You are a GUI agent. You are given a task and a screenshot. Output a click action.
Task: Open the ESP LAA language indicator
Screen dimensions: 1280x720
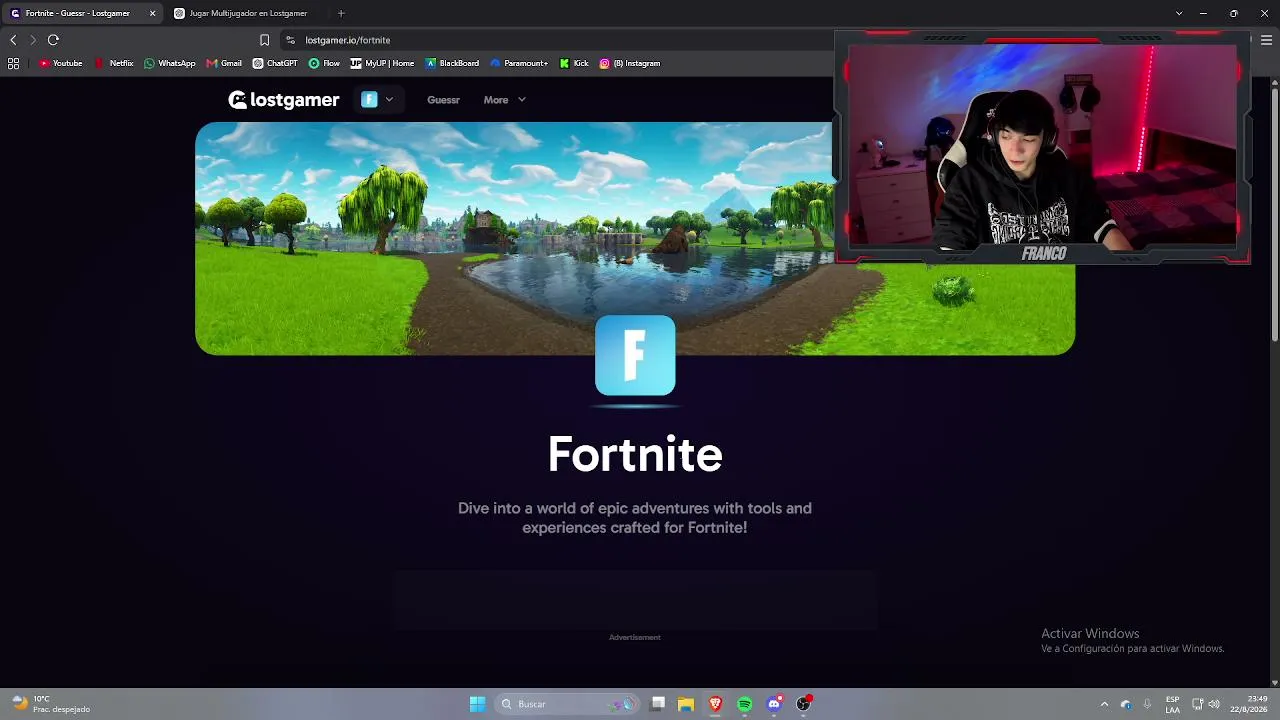(1172, 704)
